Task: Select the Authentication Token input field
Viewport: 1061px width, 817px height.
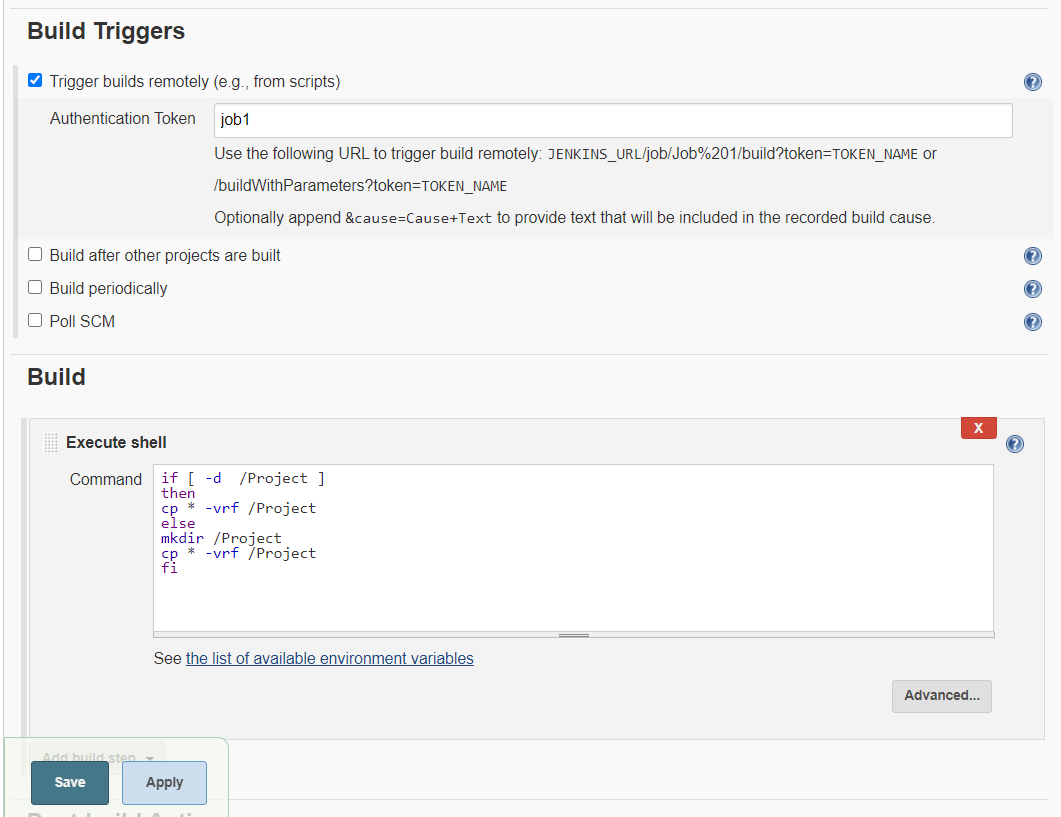Action: pos(612,119)
